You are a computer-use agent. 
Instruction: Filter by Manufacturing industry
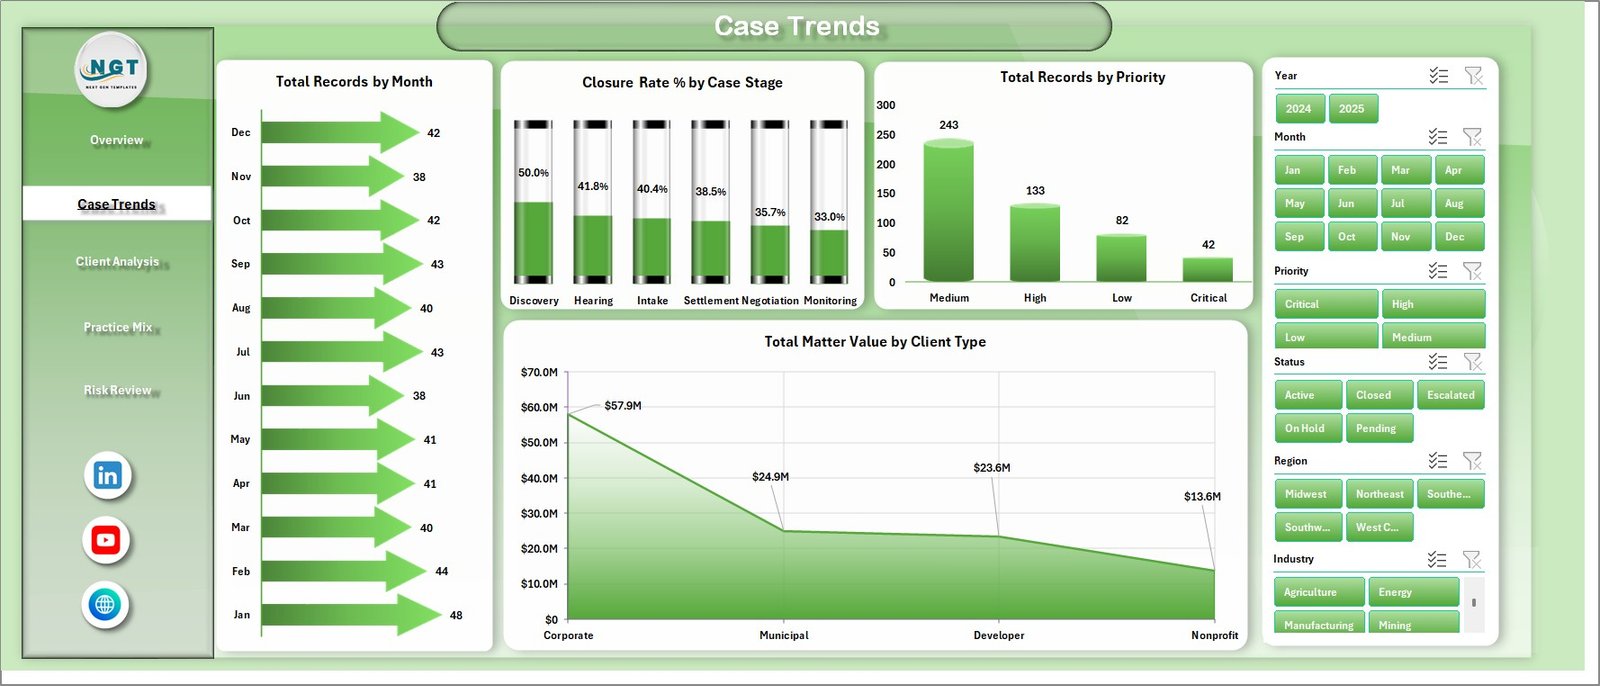click(x=1320, y=622)
